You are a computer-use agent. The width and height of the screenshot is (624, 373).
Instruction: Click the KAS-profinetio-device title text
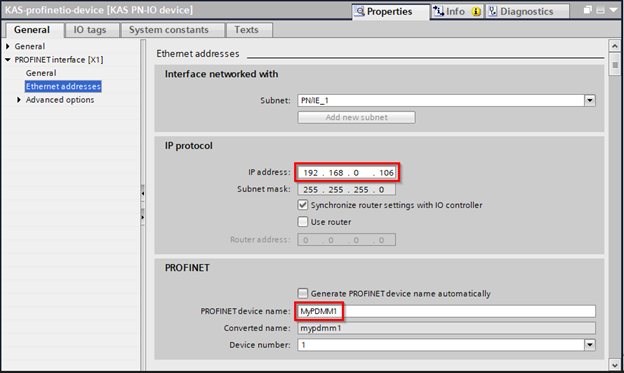click(x=99, y=10)
